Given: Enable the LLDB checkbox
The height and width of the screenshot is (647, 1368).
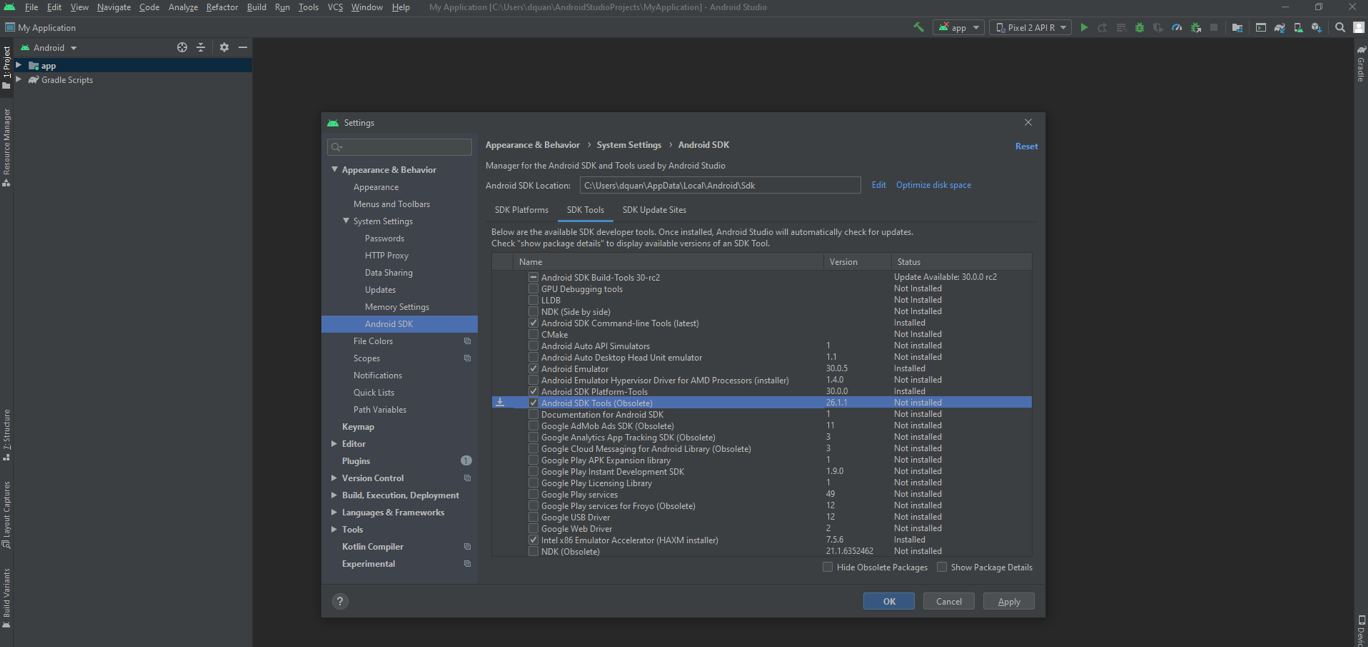Looking at the screenshot, I should coord(533,300).
